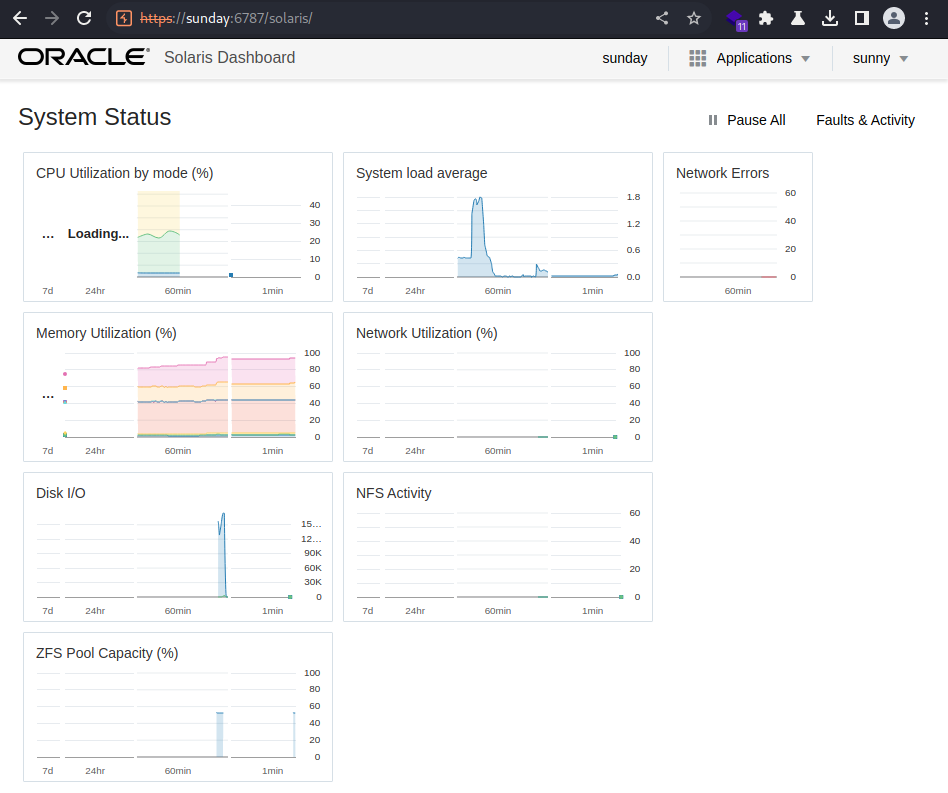948x793 pixels.
Task: Open the browser profile avatar
Action: pyautogui.click(x=894, y=18)
